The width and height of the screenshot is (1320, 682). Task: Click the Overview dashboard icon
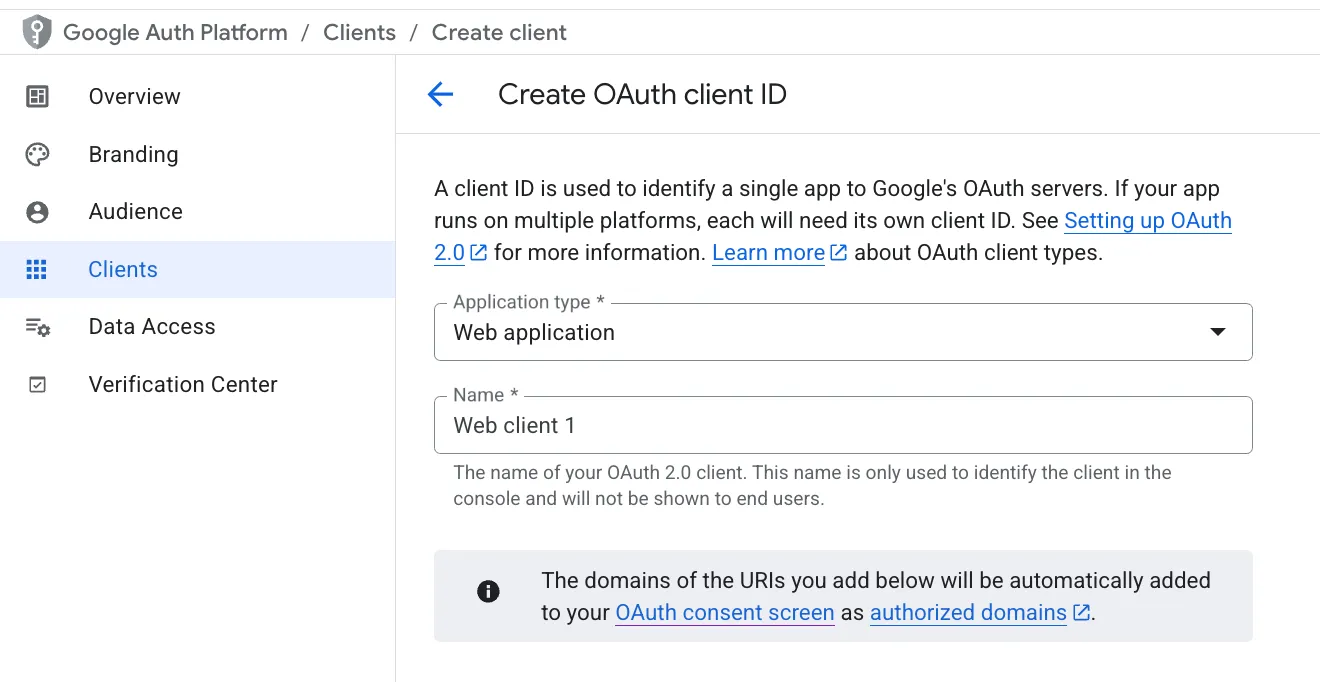37,97
